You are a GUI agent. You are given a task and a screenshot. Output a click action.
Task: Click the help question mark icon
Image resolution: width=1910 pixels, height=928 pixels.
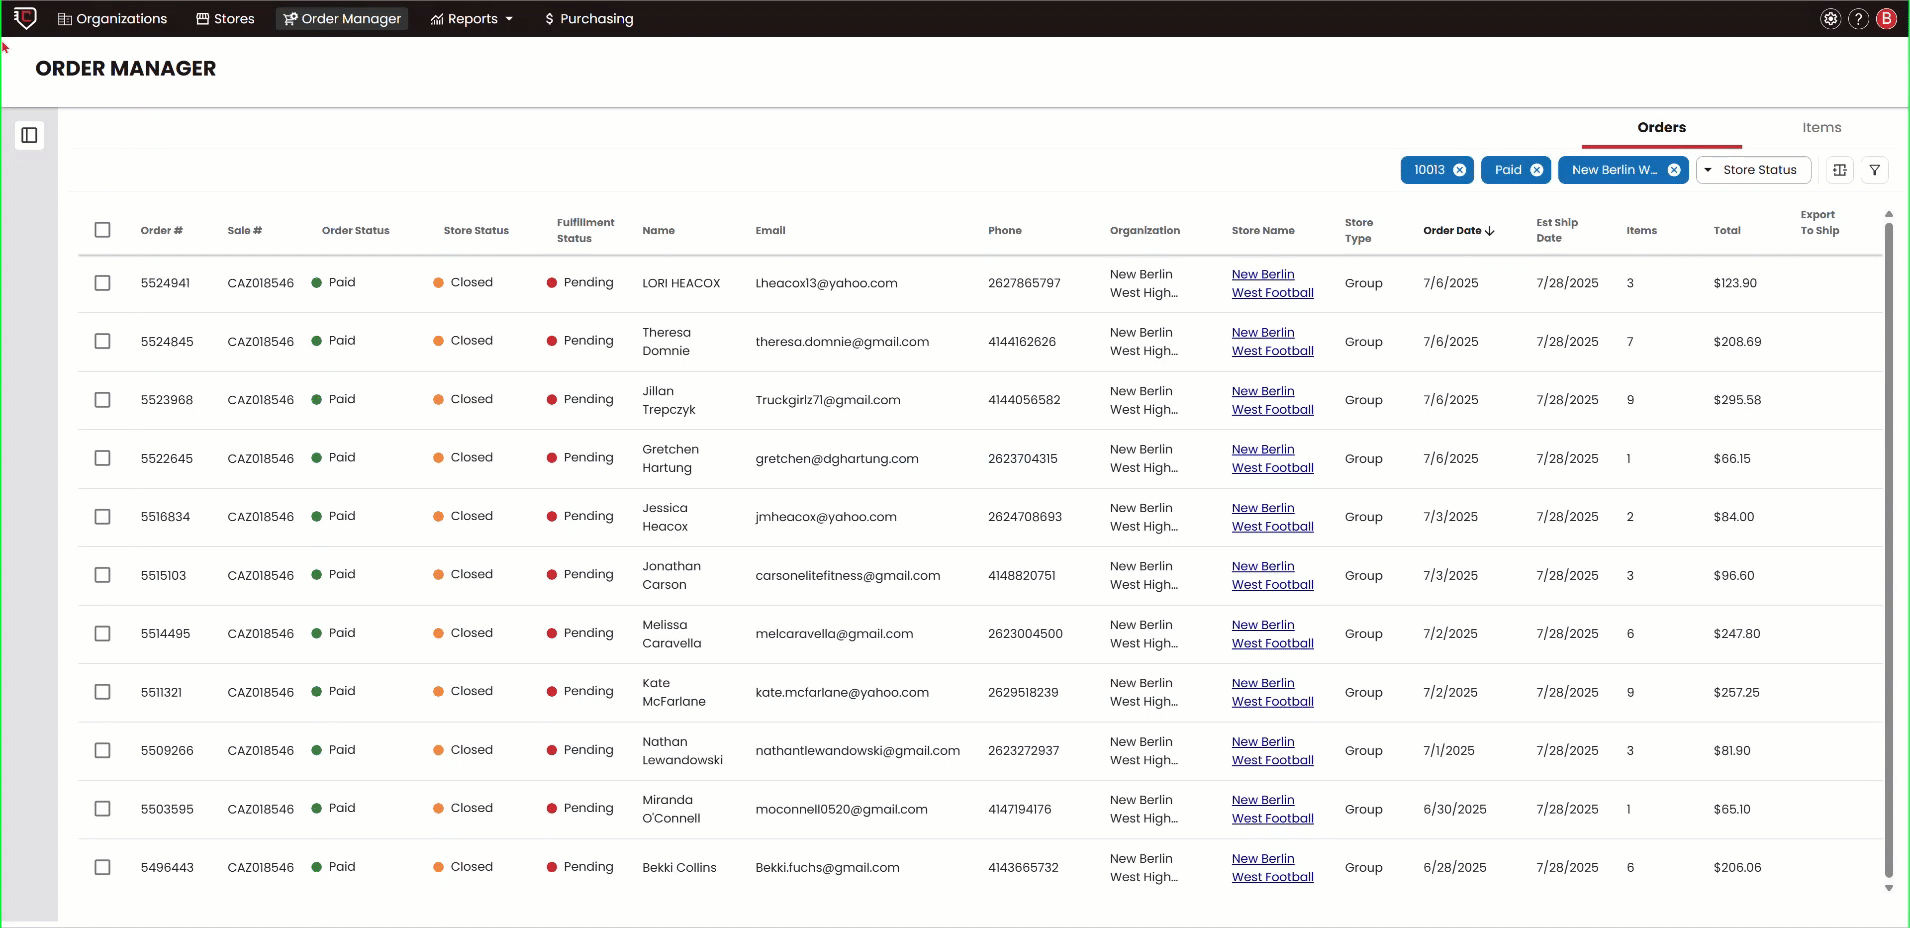tap(1858, 19)
